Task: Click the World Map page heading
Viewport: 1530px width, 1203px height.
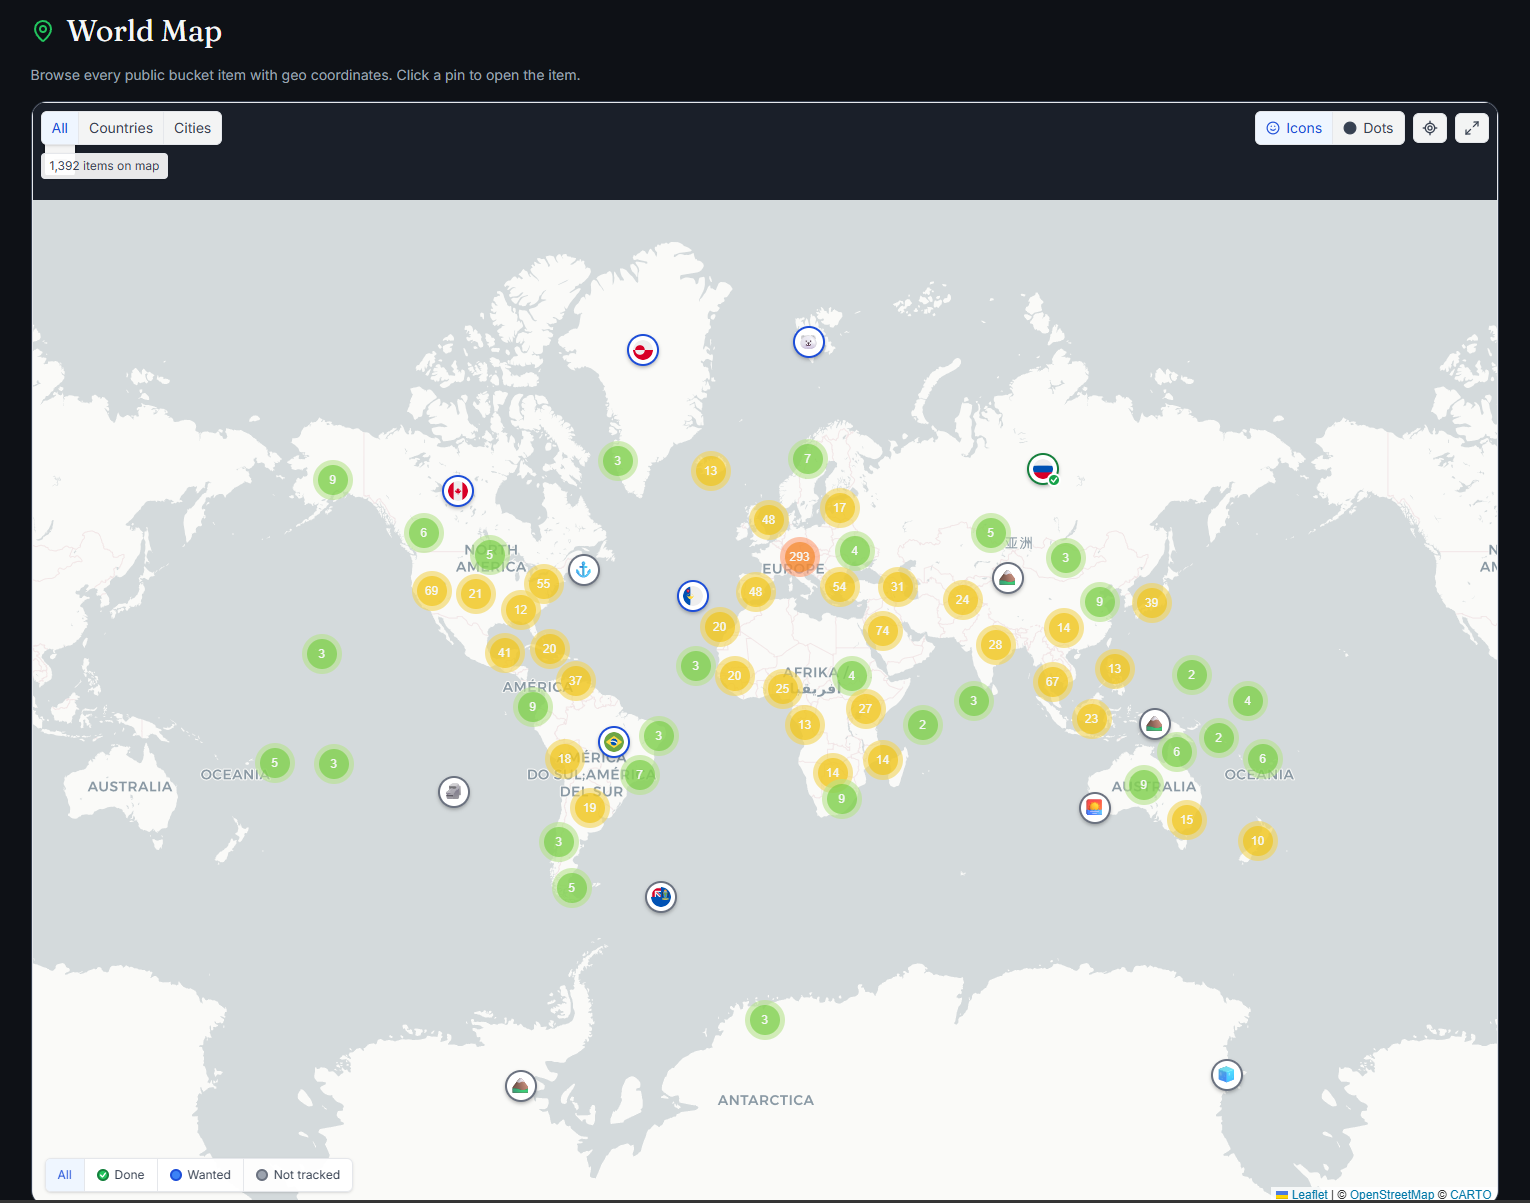Action: tap(144, 31)
